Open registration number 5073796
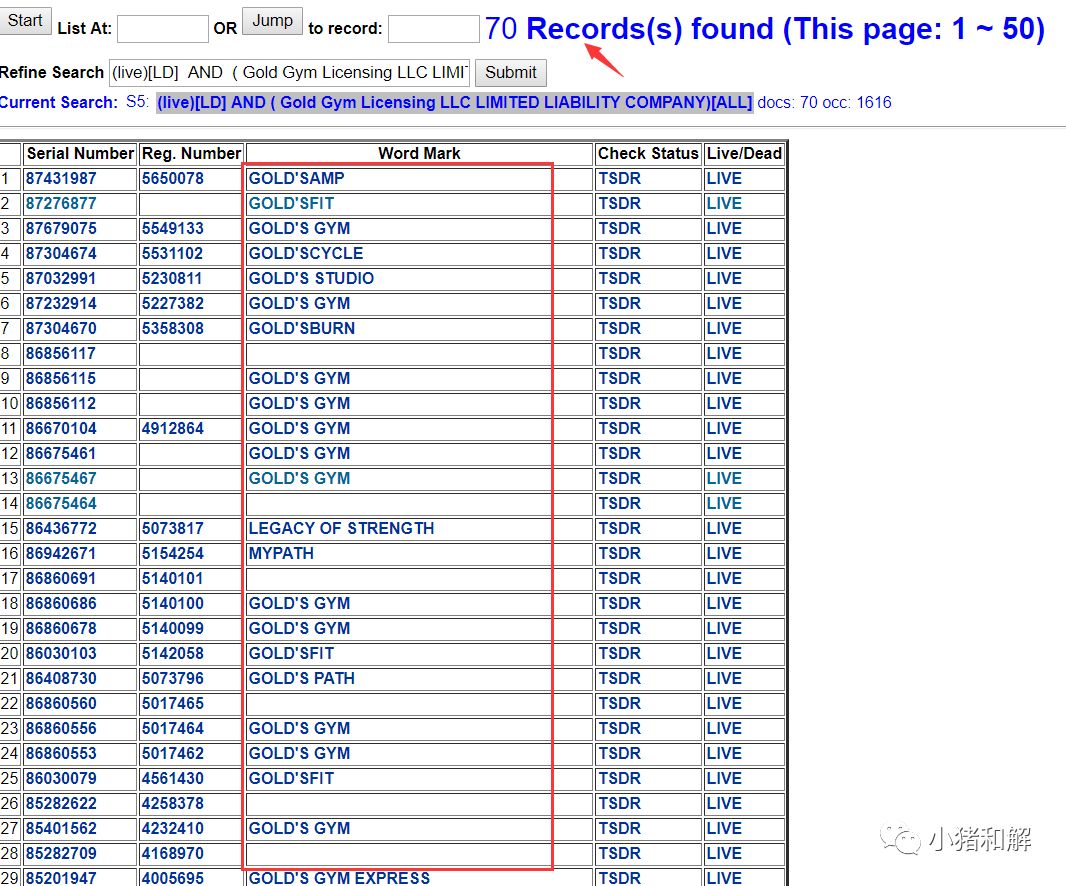Image resolution: width=1066 pixels, height=886 pixels. tap(173, 679)
